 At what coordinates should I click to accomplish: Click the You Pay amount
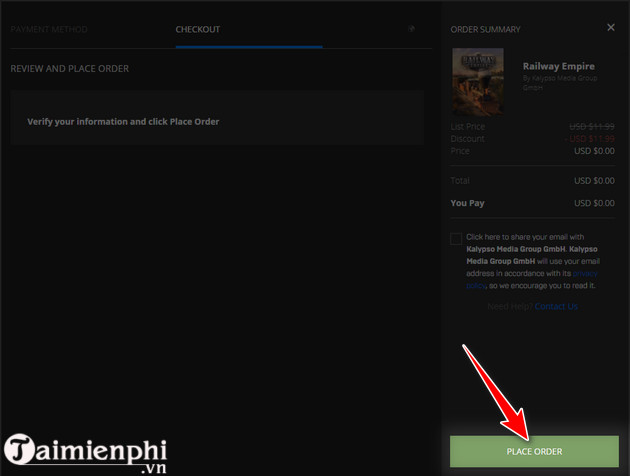coord(594,203)
